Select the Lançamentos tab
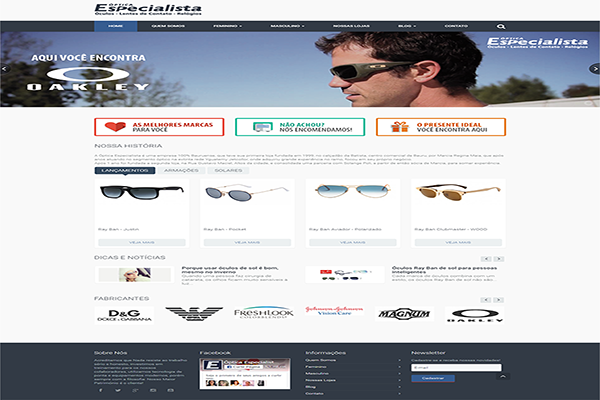This screenshot has width=600, height=400. 125,170
